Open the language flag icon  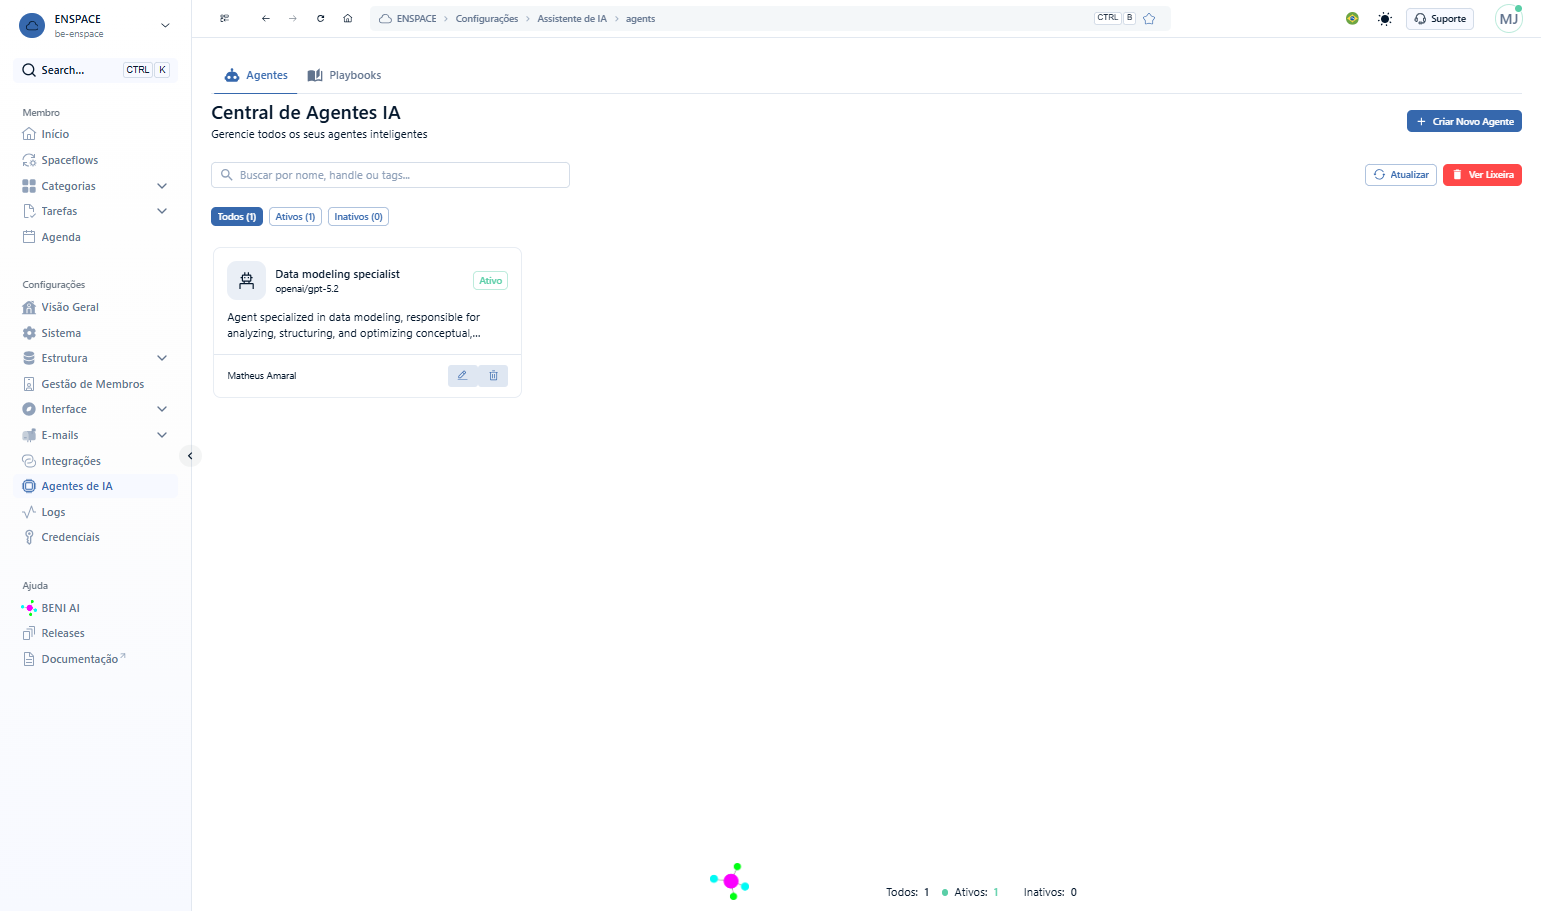pos(1352,19)
